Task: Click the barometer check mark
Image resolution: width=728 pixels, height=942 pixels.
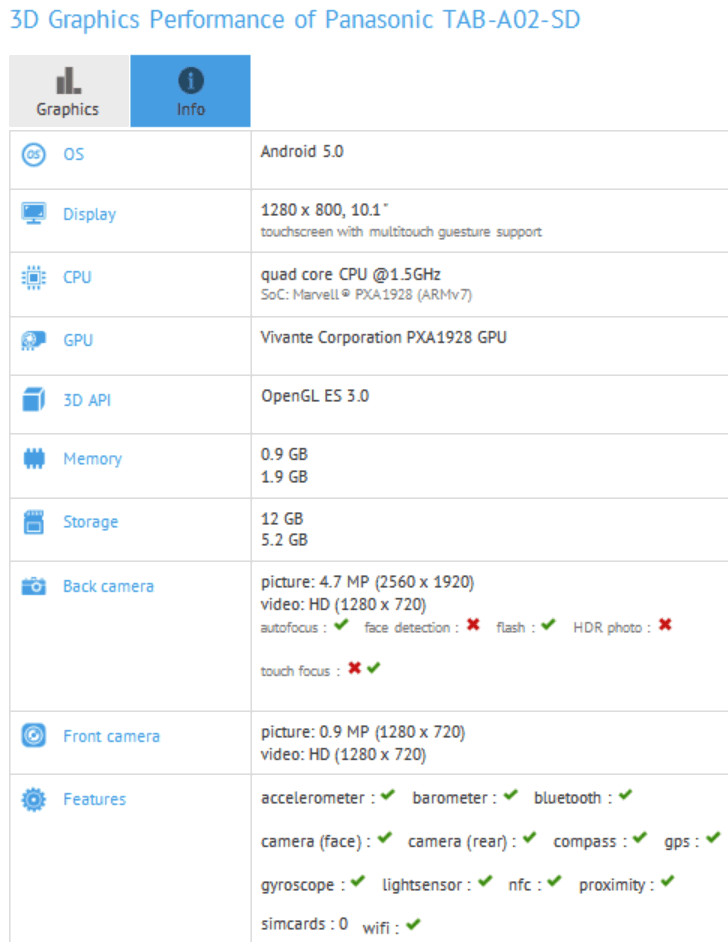Action: pos(511,795)
